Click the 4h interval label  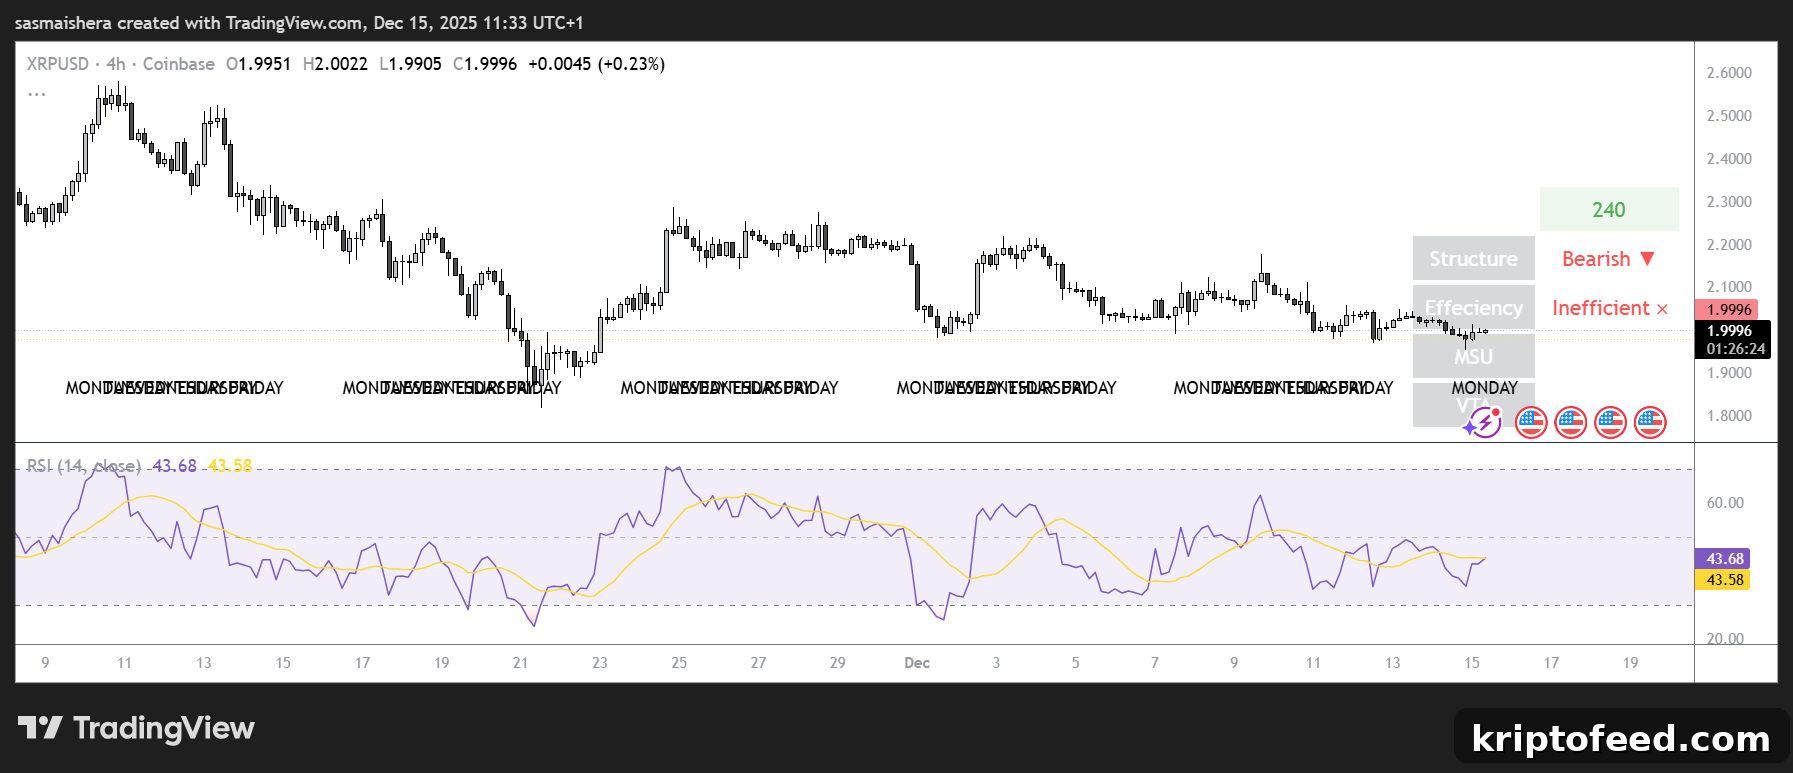116,64
